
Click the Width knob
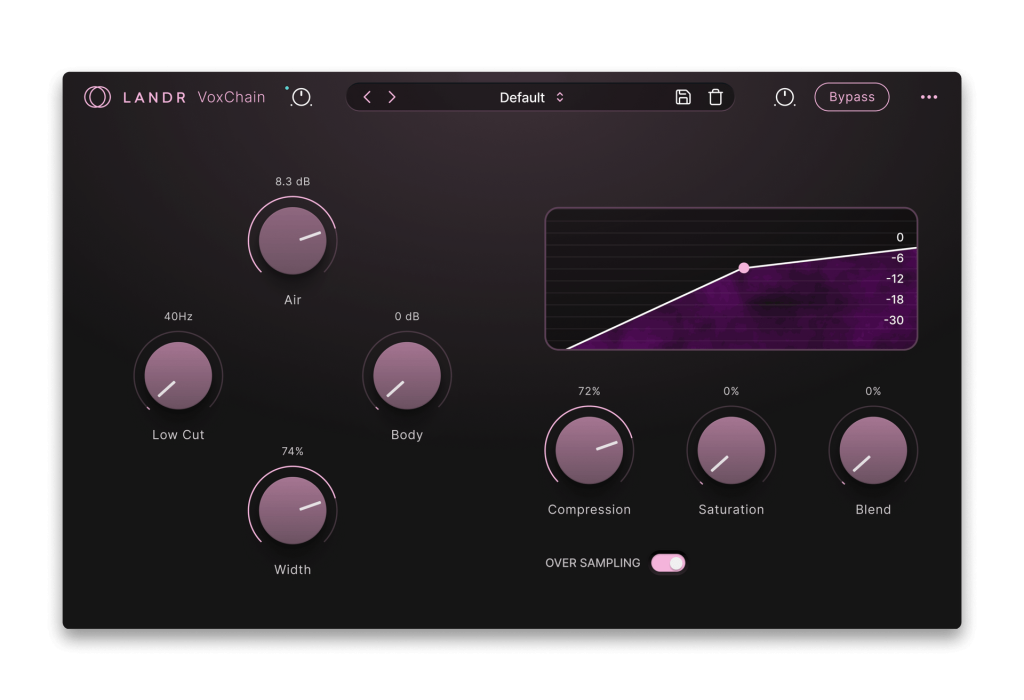(x=292, y=511)
